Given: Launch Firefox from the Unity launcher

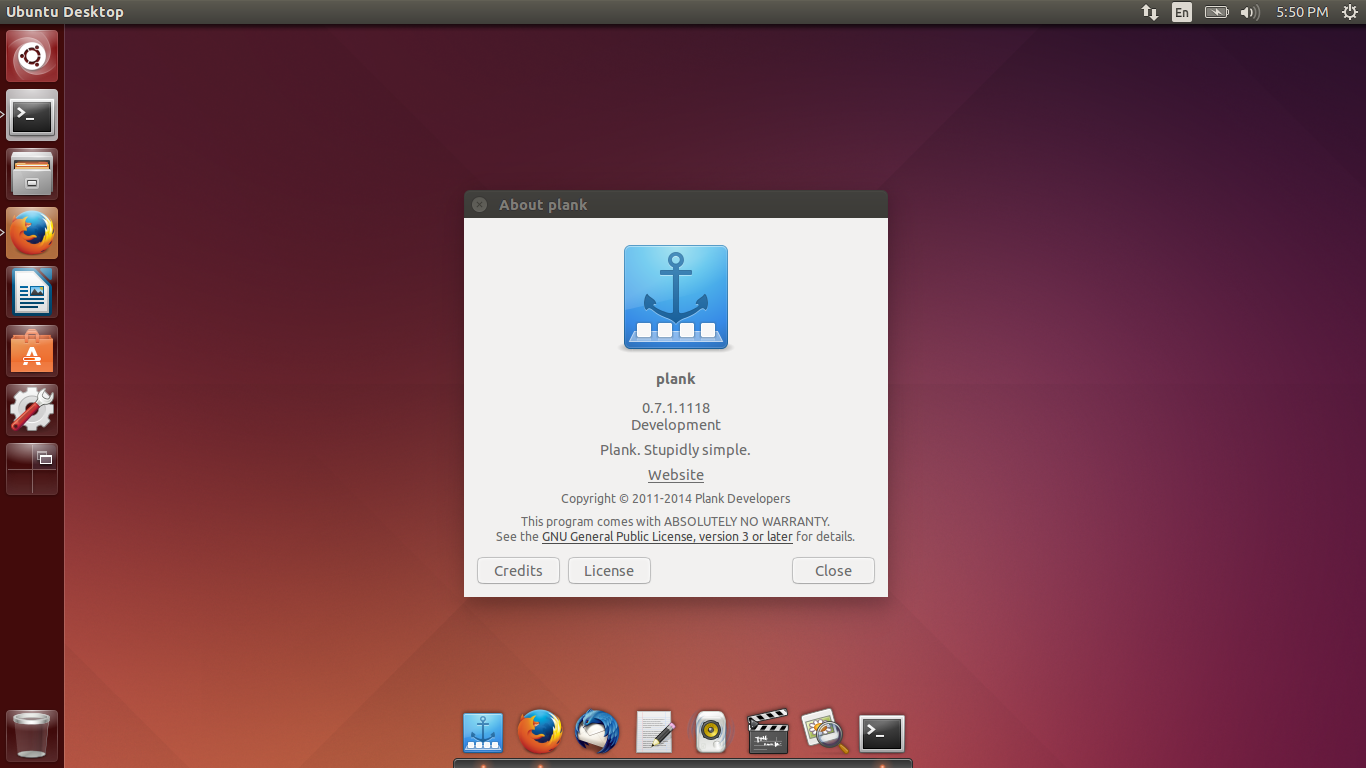Looking at the screenshot, I should pyautogui.click(x=32, y=233).
